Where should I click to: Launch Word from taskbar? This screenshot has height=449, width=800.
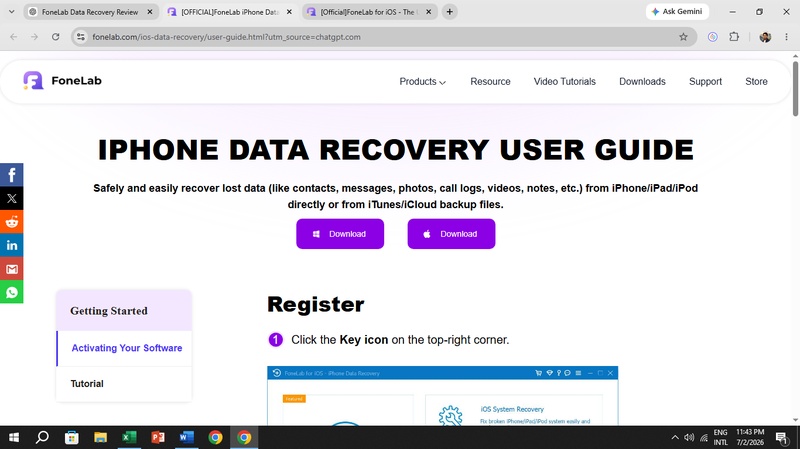(187, 437)
